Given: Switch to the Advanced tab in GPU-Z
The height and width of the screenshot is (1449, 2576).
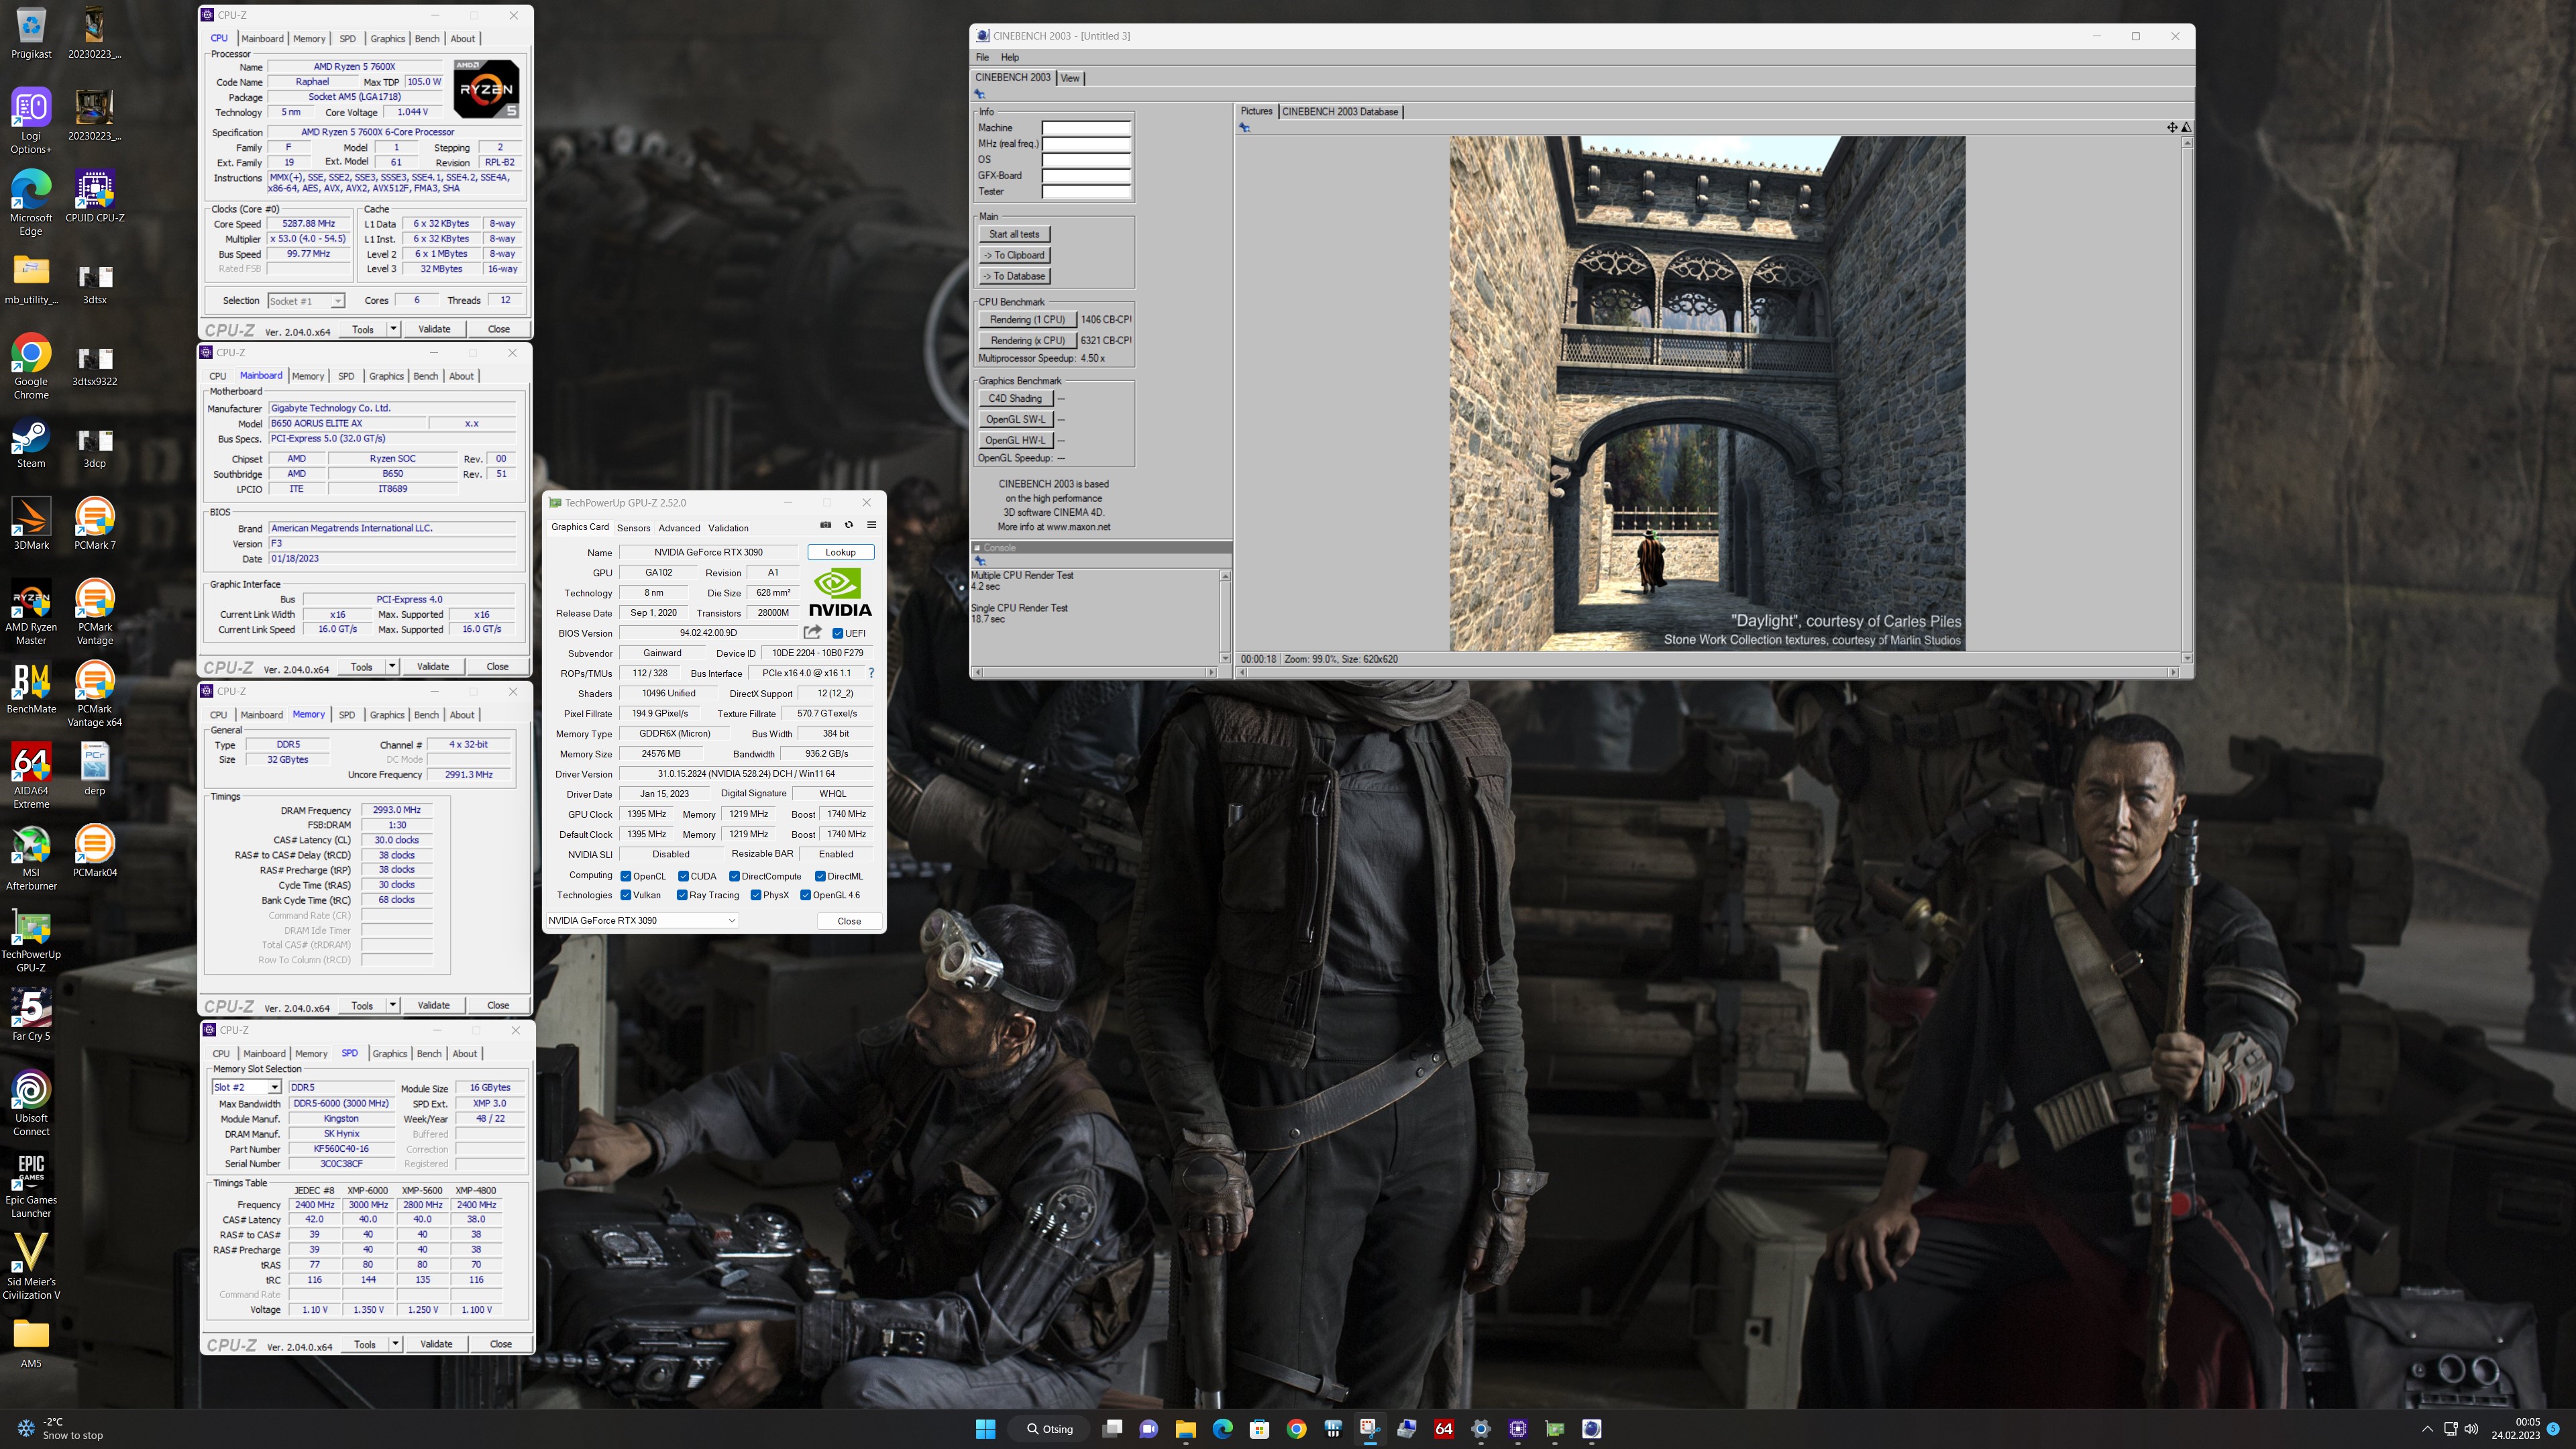Looking at the screenshot, I should coord(679,528).
